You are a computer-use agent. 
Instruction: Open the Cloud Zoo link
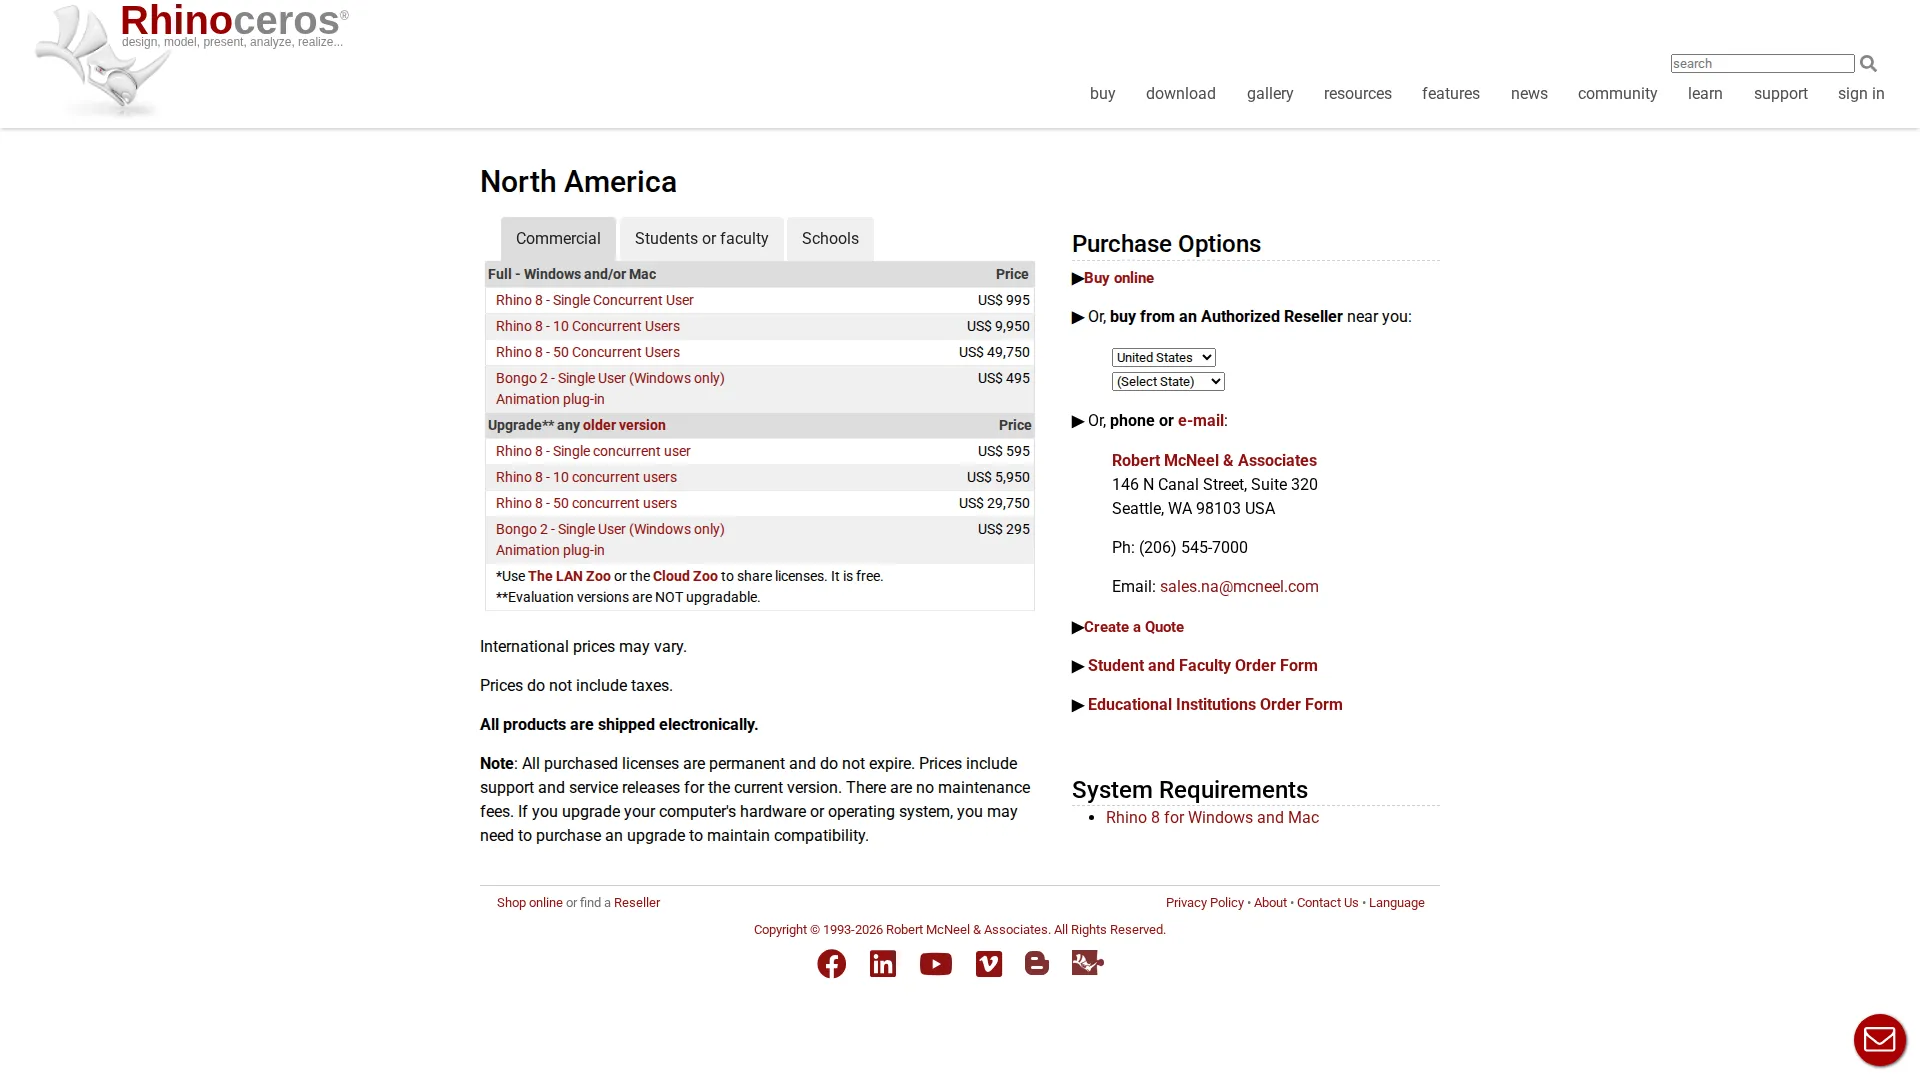click(685, 576)
